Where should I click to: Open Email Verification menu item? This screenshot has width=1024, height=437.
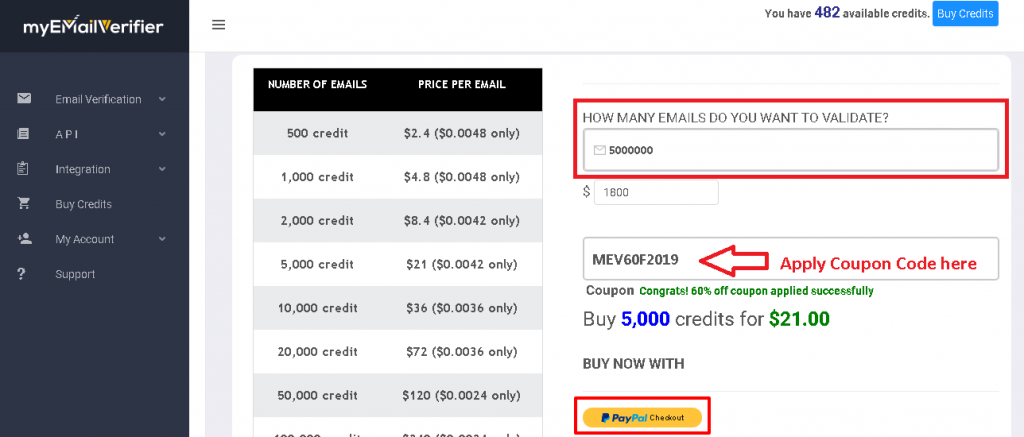[x=98, y=99]
